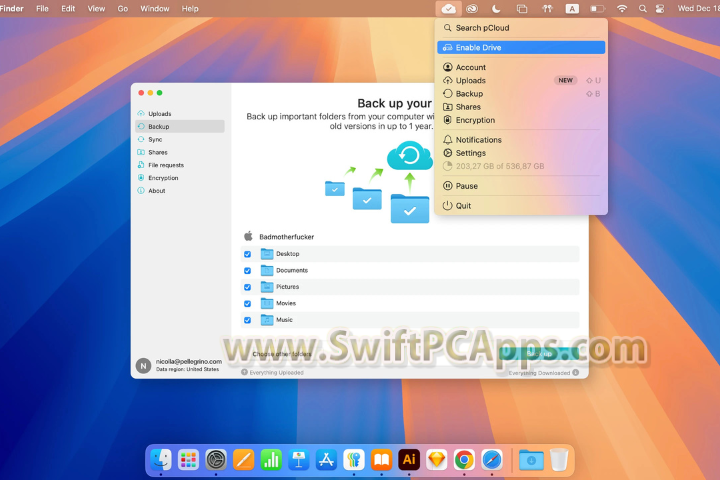Open the File menu in menu bar
Viewport: 720px width, 480px height.
coord(42,9)
